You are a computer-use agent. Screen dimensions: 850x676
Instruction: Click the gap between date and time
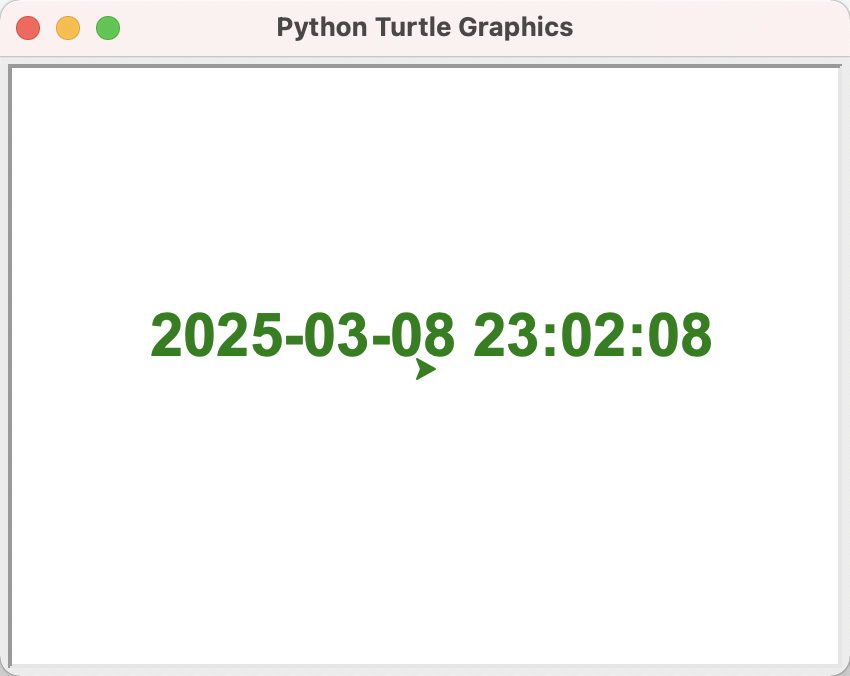465,335
